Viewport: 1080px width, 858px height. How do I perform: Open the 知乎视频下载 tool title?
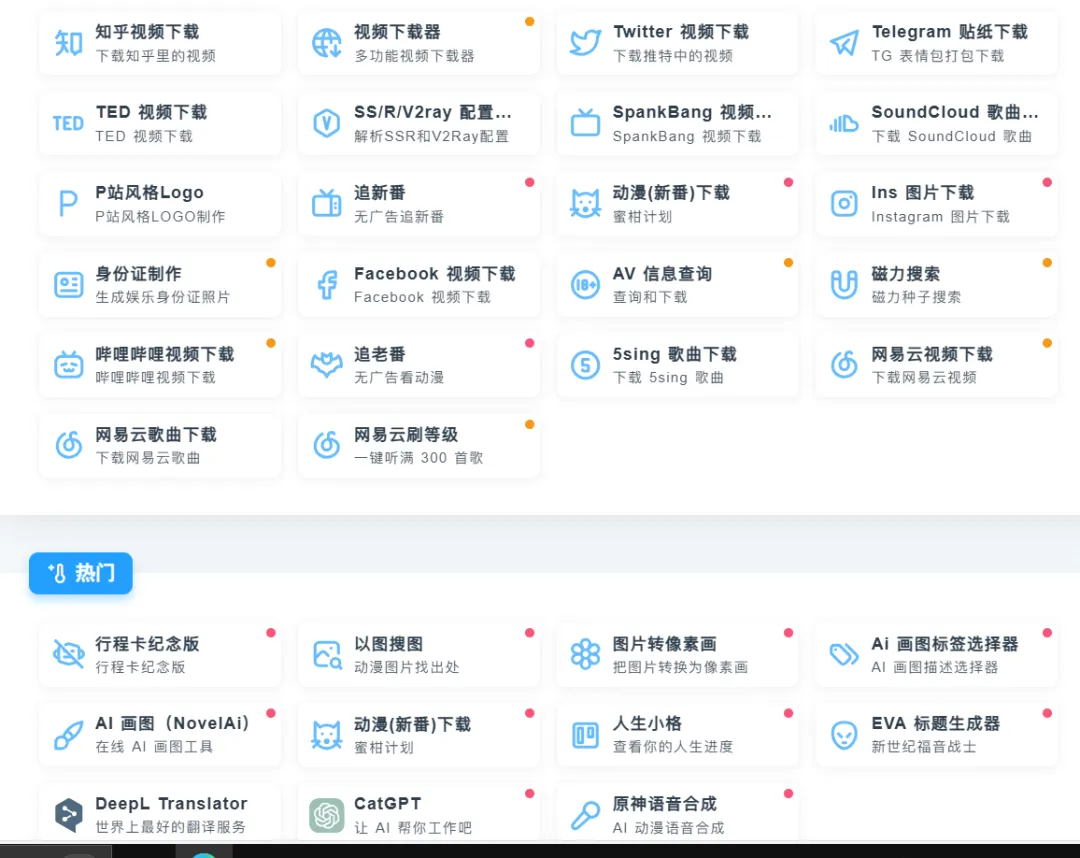point(147,32)
